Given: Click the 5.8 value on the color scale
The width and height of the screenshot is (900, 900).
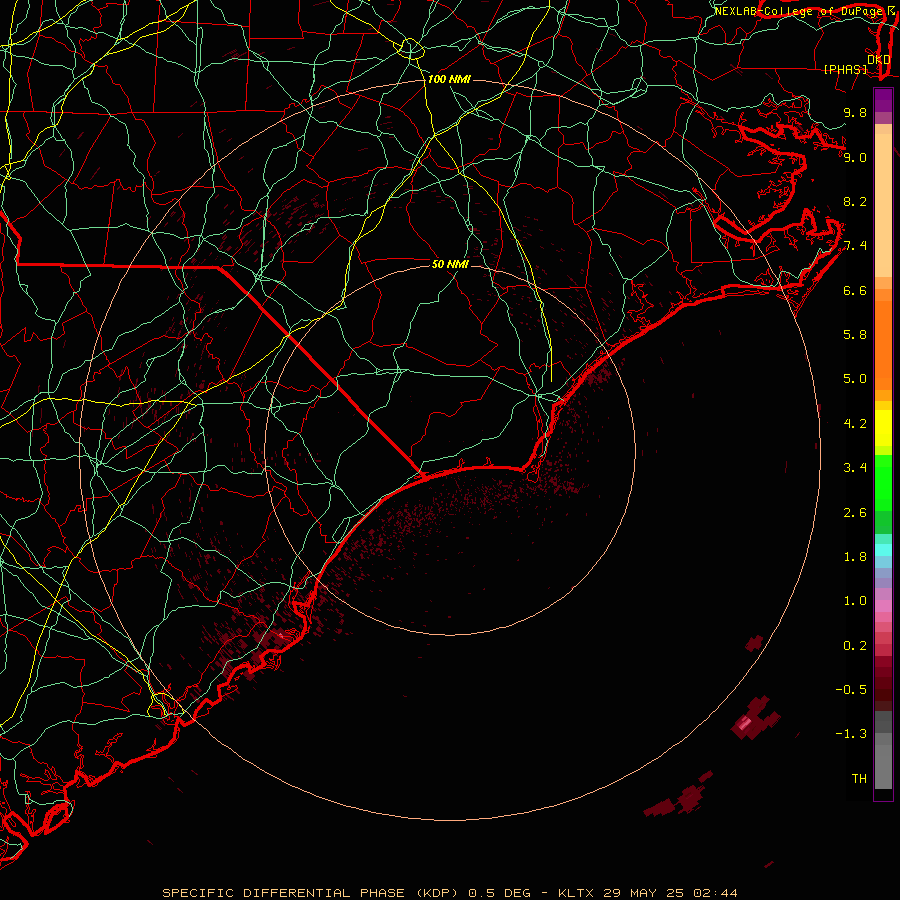Looking at the screenshot, I should pos(855,335).
